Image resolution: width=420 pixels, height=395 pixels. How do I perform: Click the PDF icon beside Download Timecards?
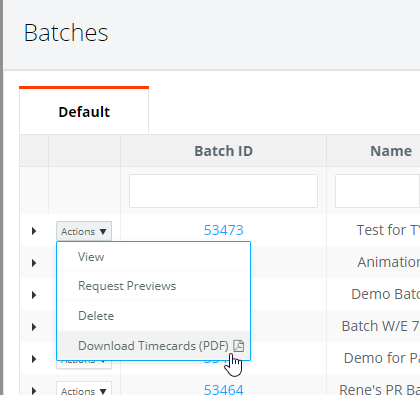pos(238,346)
